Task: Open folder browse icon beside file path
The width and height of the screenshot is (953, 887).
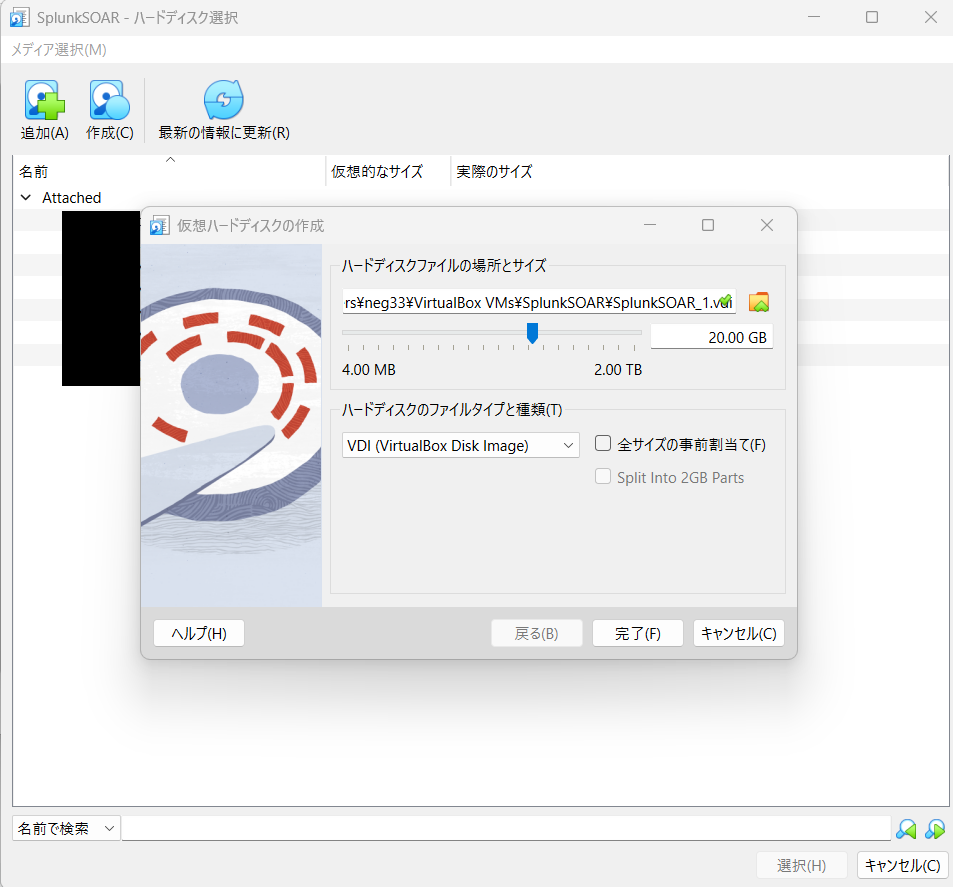Action: 759,302
